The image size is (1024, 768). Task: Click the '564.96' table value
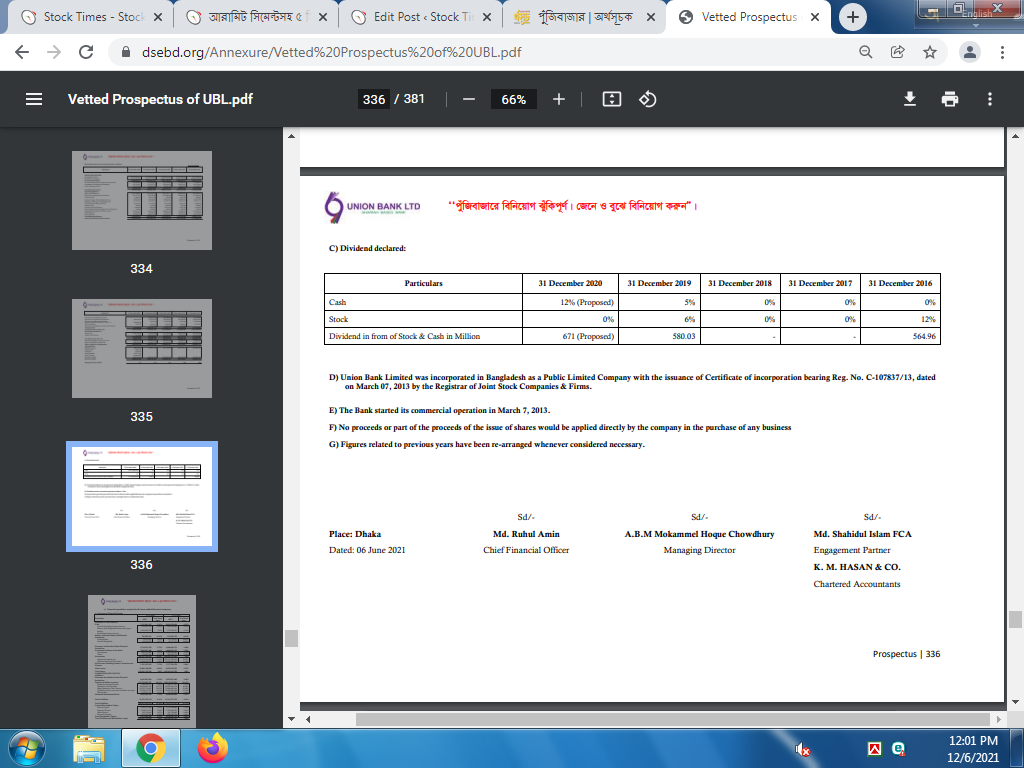coord(924,336)
